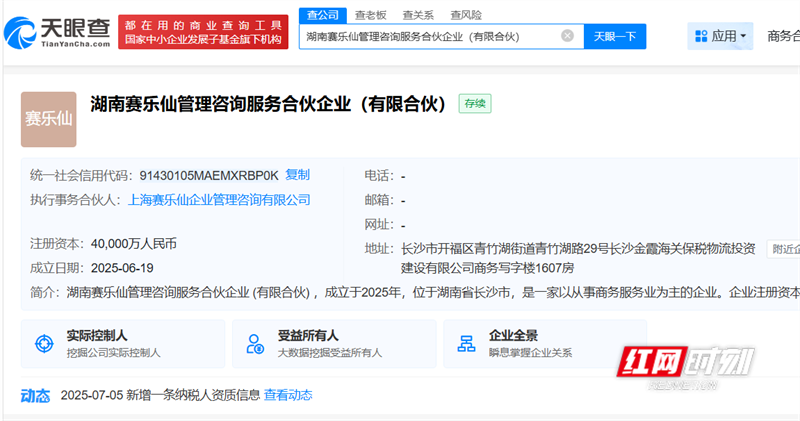The image size is (800, 421).
Task: Click the 简介 company description text
Action: [x=433, y=292]
